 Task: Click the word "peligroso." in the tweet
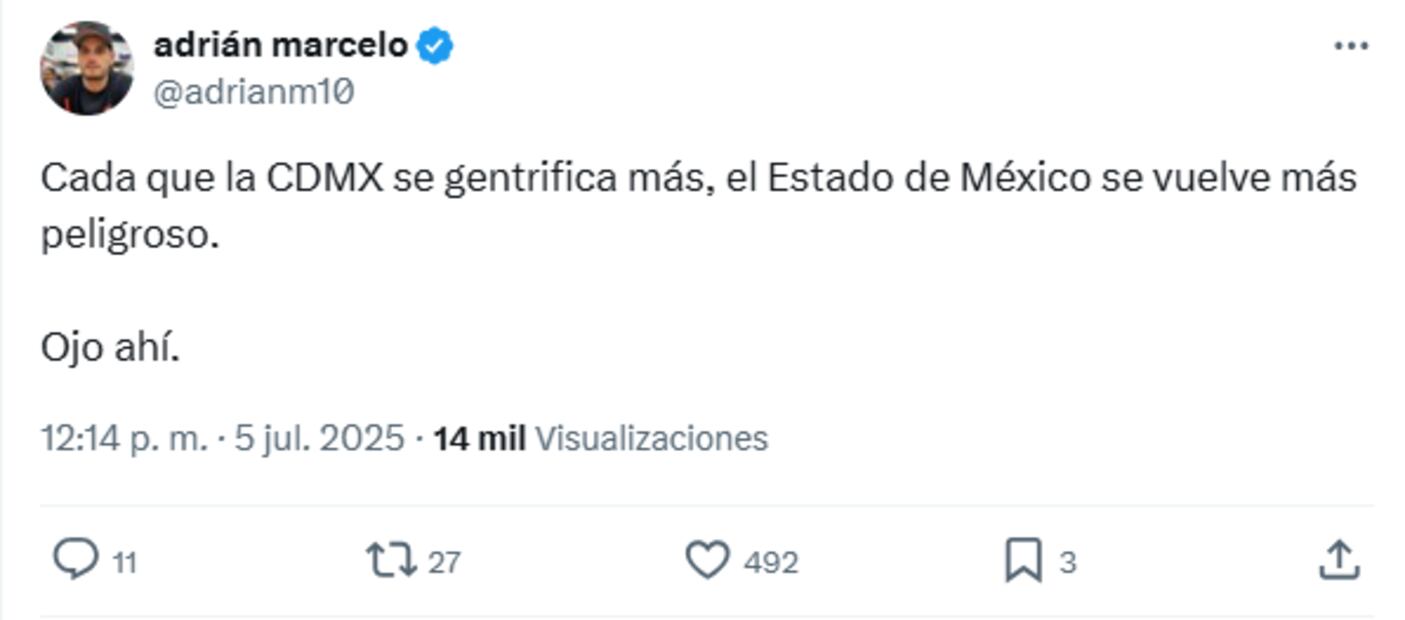(130, 236)
